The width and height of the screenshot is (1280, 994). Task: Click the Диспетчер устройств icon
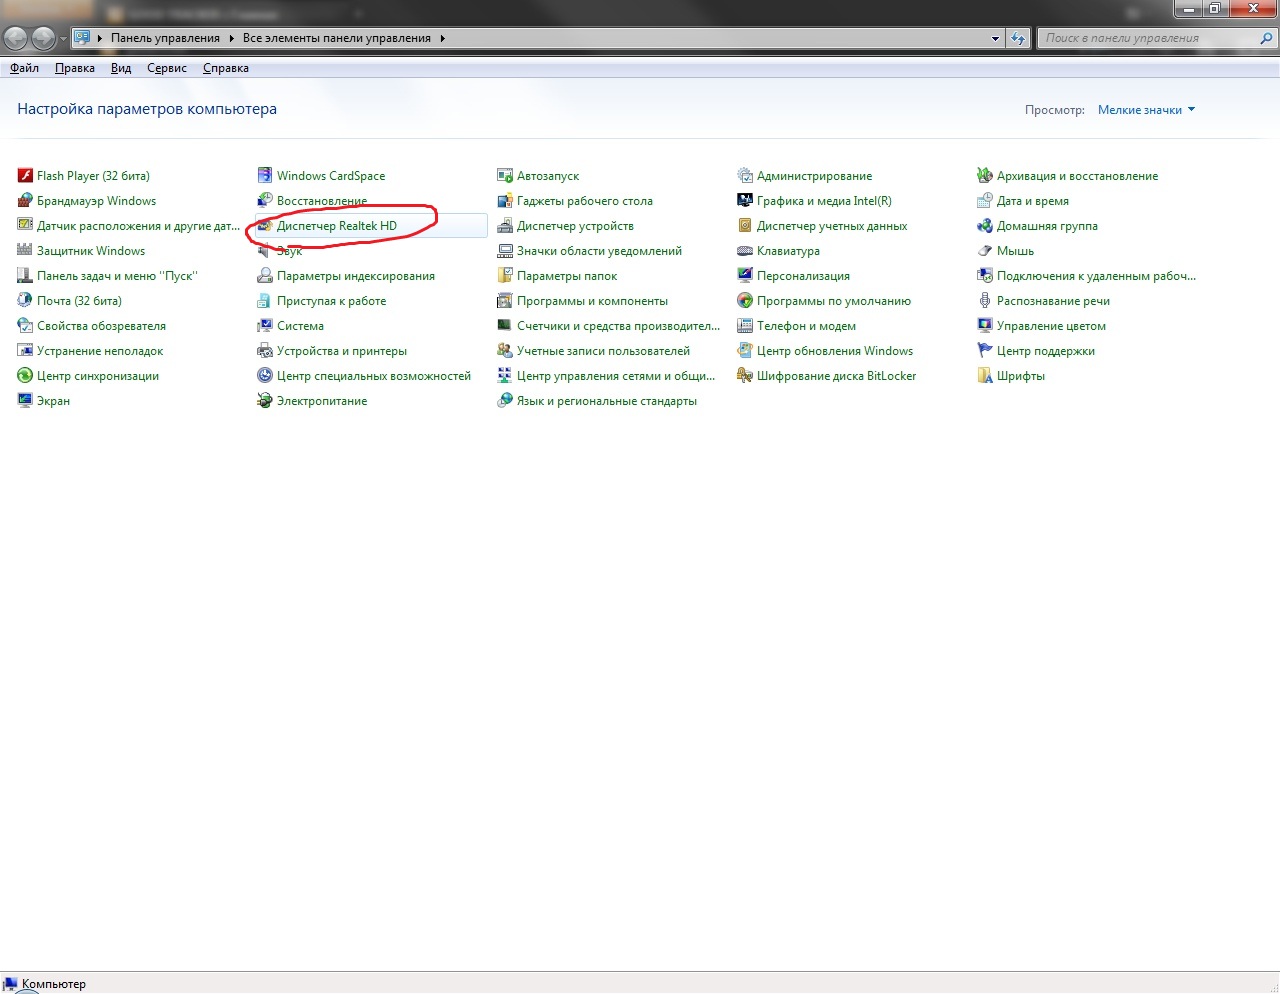(x=505, y=226)
